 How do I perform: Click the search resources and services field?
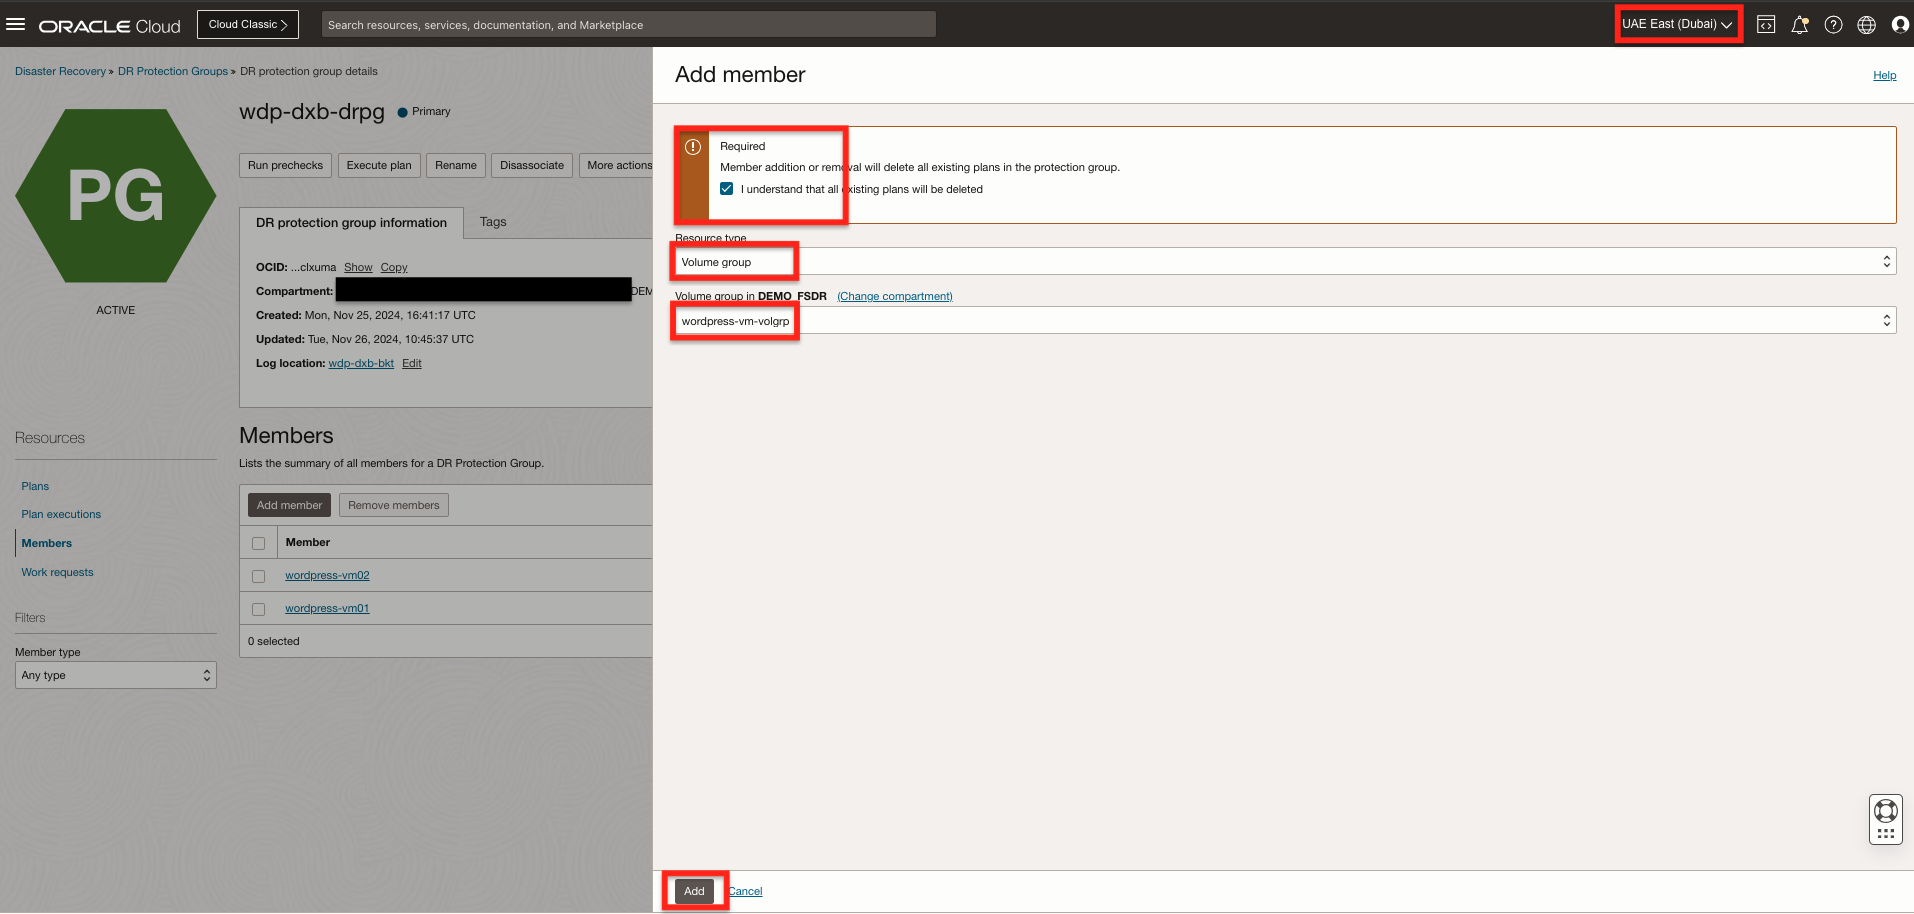click(629, 25)
